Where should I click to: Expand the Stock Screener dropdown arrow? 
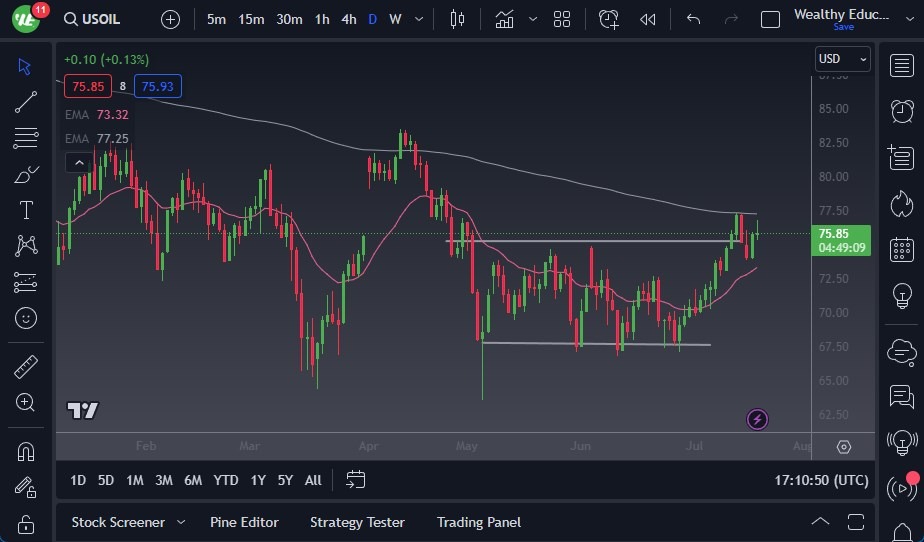(x=181, y=522)
